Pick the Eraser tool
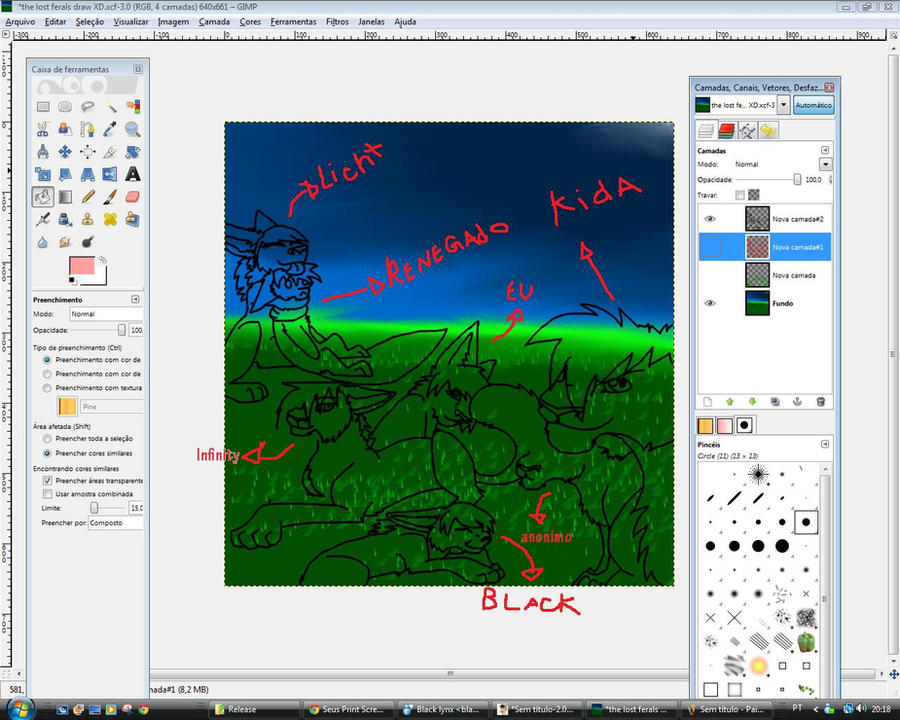900x720 pixels. click(133, 197)
